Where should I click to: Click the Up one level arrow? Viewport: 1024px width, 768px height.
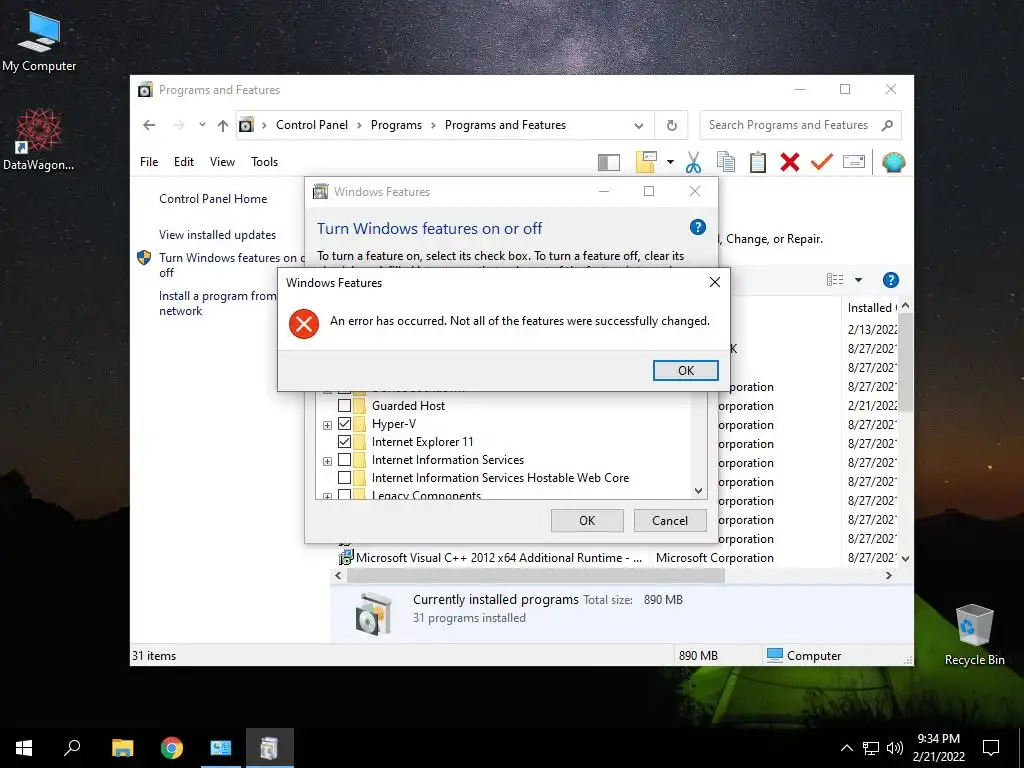pyautogui.click(x=223, y=125)
